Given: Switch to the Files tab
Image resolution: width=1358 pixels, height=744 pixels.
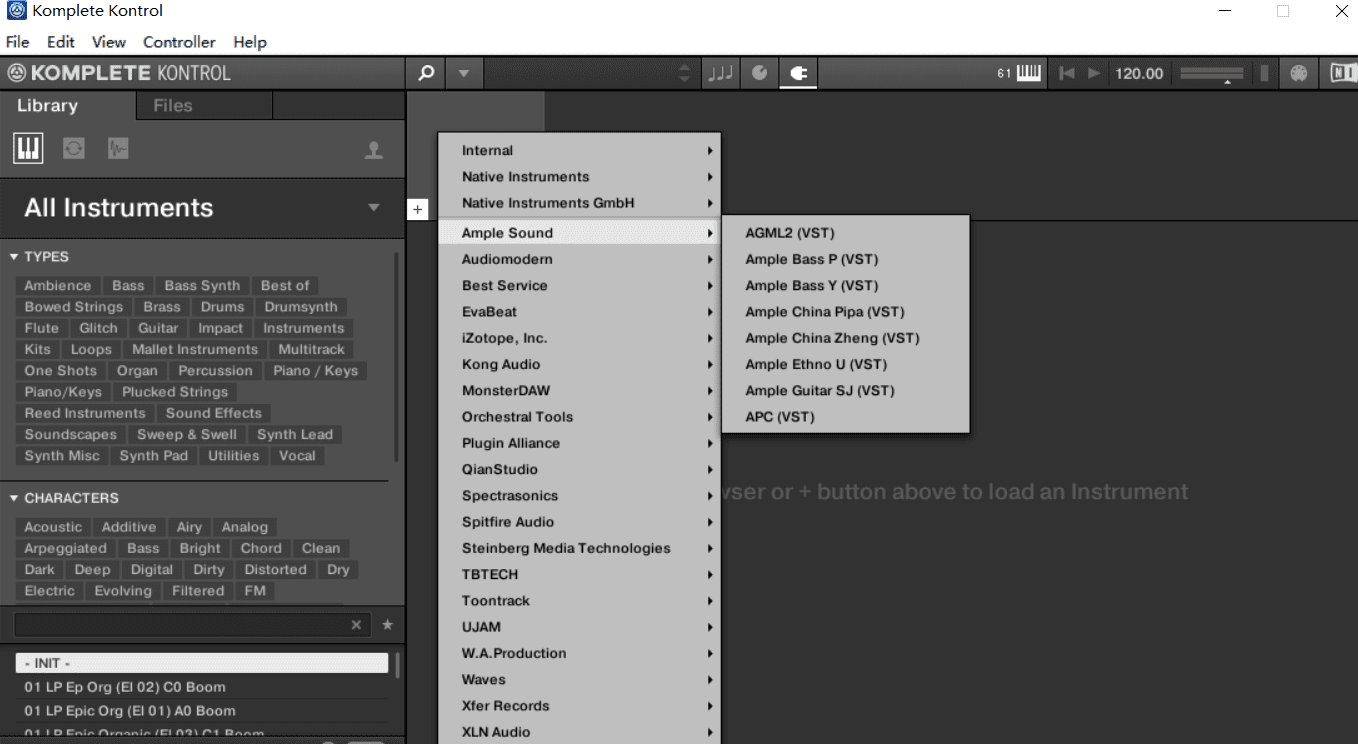Looking at the screenshot, I should pyautogui.click(x=204, y=105).
